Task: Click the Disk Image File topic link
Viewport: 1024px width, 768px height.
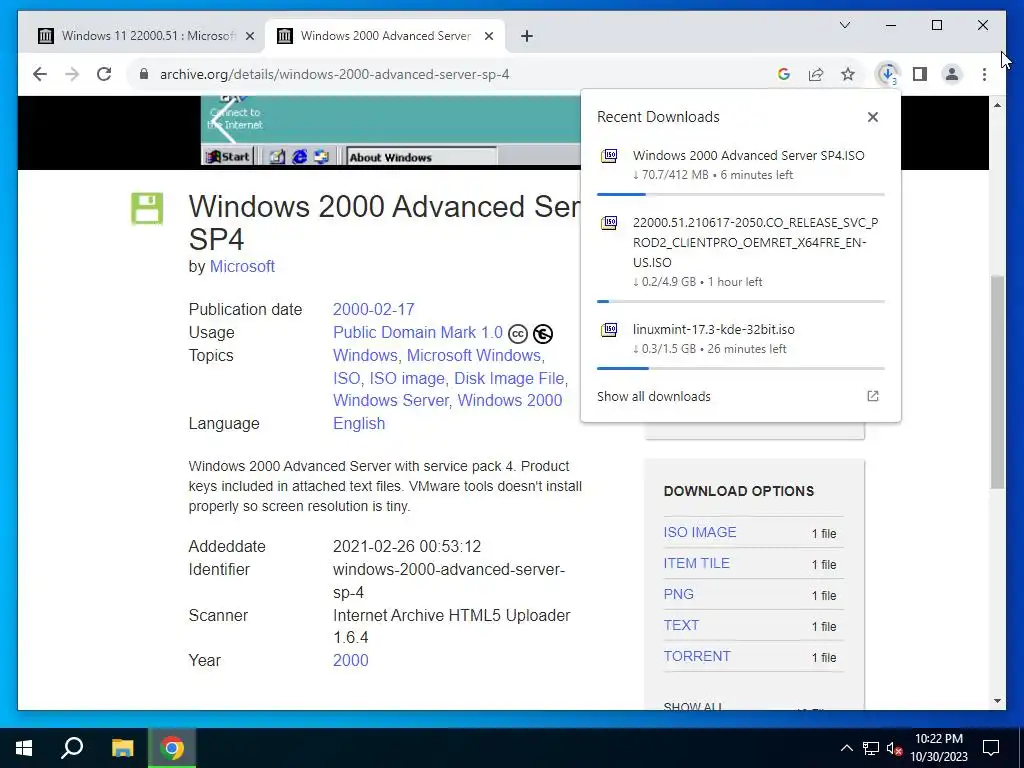Action: (x=509, y=379)
